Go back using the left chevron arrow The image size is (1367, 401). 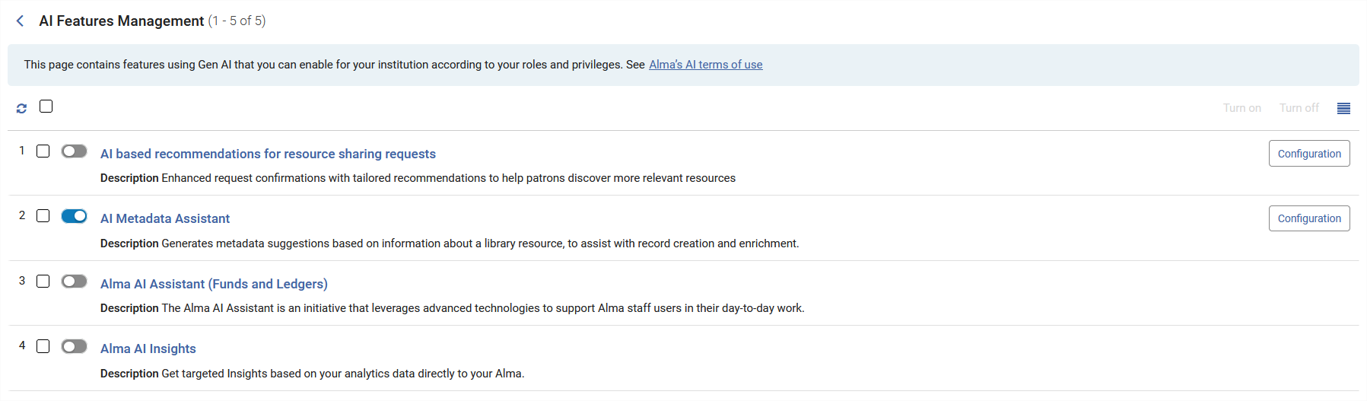pos(20,21)
